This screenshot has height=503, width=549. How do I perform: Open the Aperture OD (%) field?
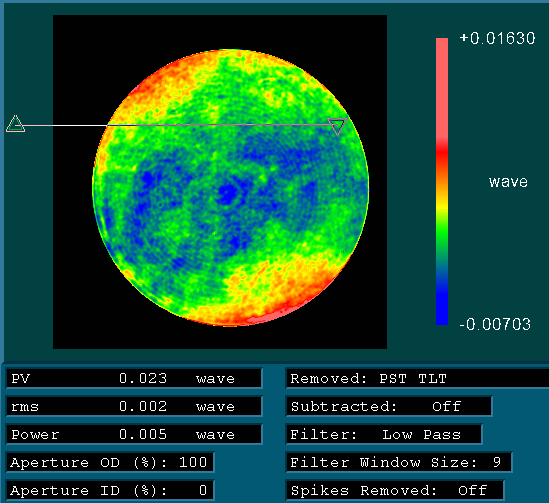(110, 462)
